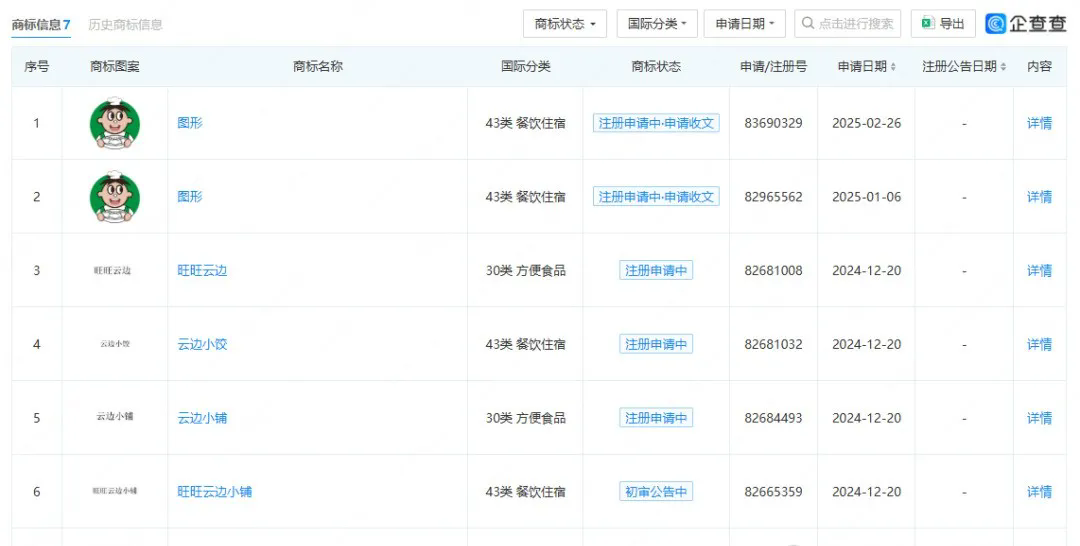The width and height of the screenshot is (1080, 546).
Task: Open 云边小饺 trademark image in row 4
Action: coord(114,344)
